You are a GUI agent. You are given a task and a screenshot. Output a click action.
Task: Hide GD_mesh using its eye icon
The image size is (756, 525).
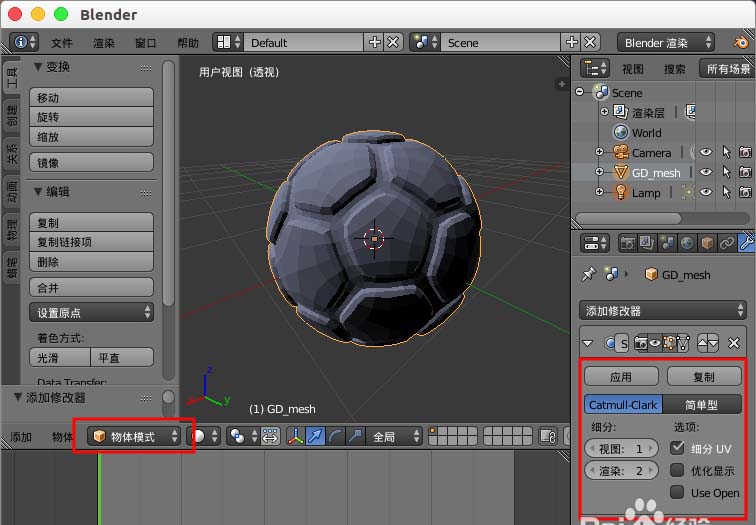[706, 172]
